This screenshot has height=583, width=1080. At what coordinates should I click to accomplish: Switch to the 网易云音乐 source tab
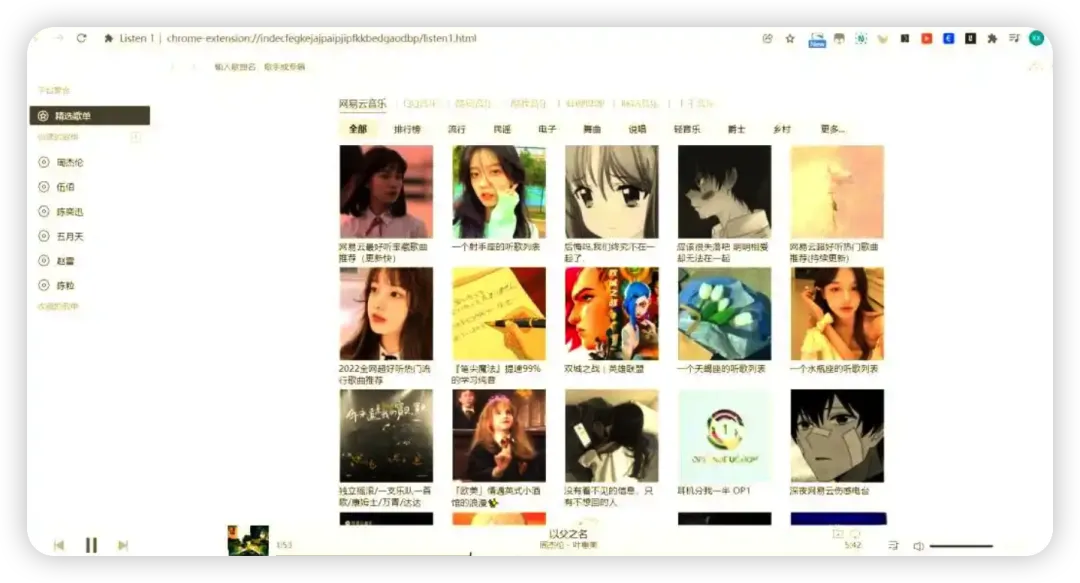(x=362, y=103)
